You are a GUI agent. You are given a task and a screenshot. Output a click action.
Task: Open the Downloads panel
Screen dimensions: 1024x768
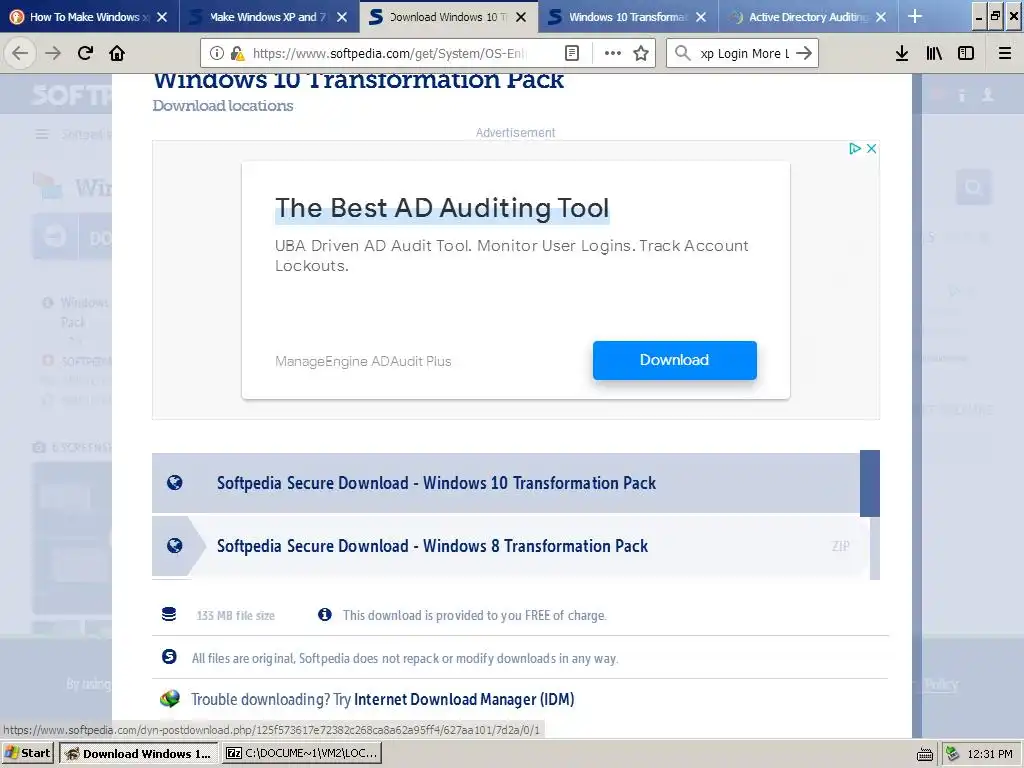[902, 53]
